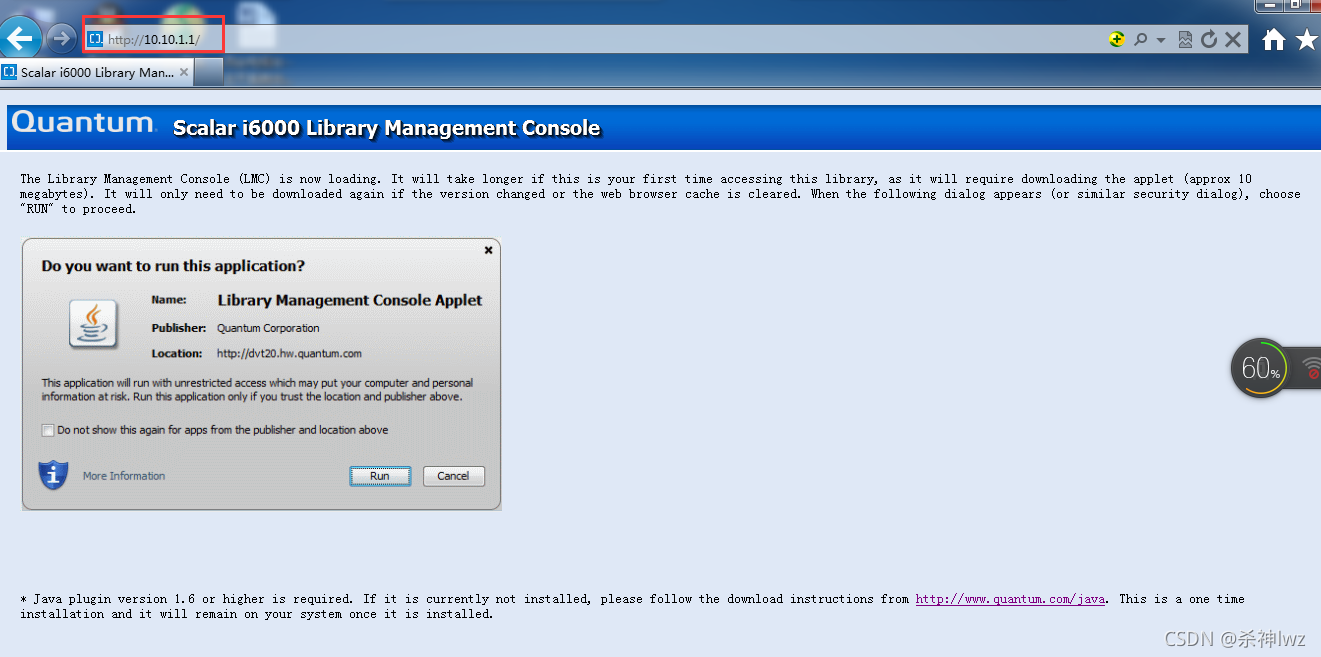Screen dimensions: 1321x657
Task: Click the 60% circular memory widget
Action: 1260,368
